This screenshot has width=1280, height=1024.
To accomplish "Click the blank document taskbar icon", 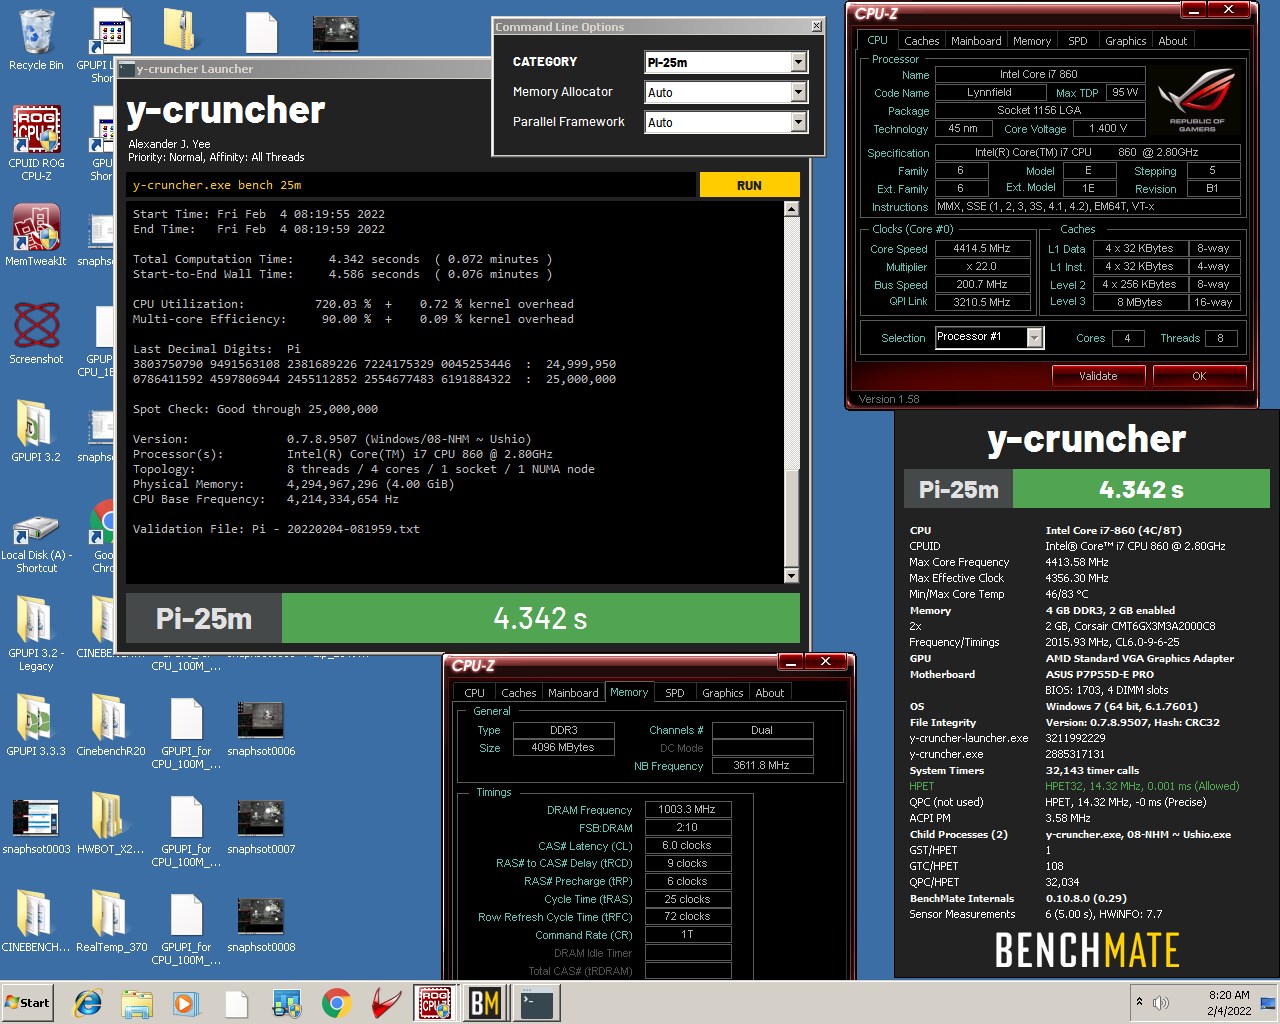I will pyautogui.click(x=236, y=1003).
